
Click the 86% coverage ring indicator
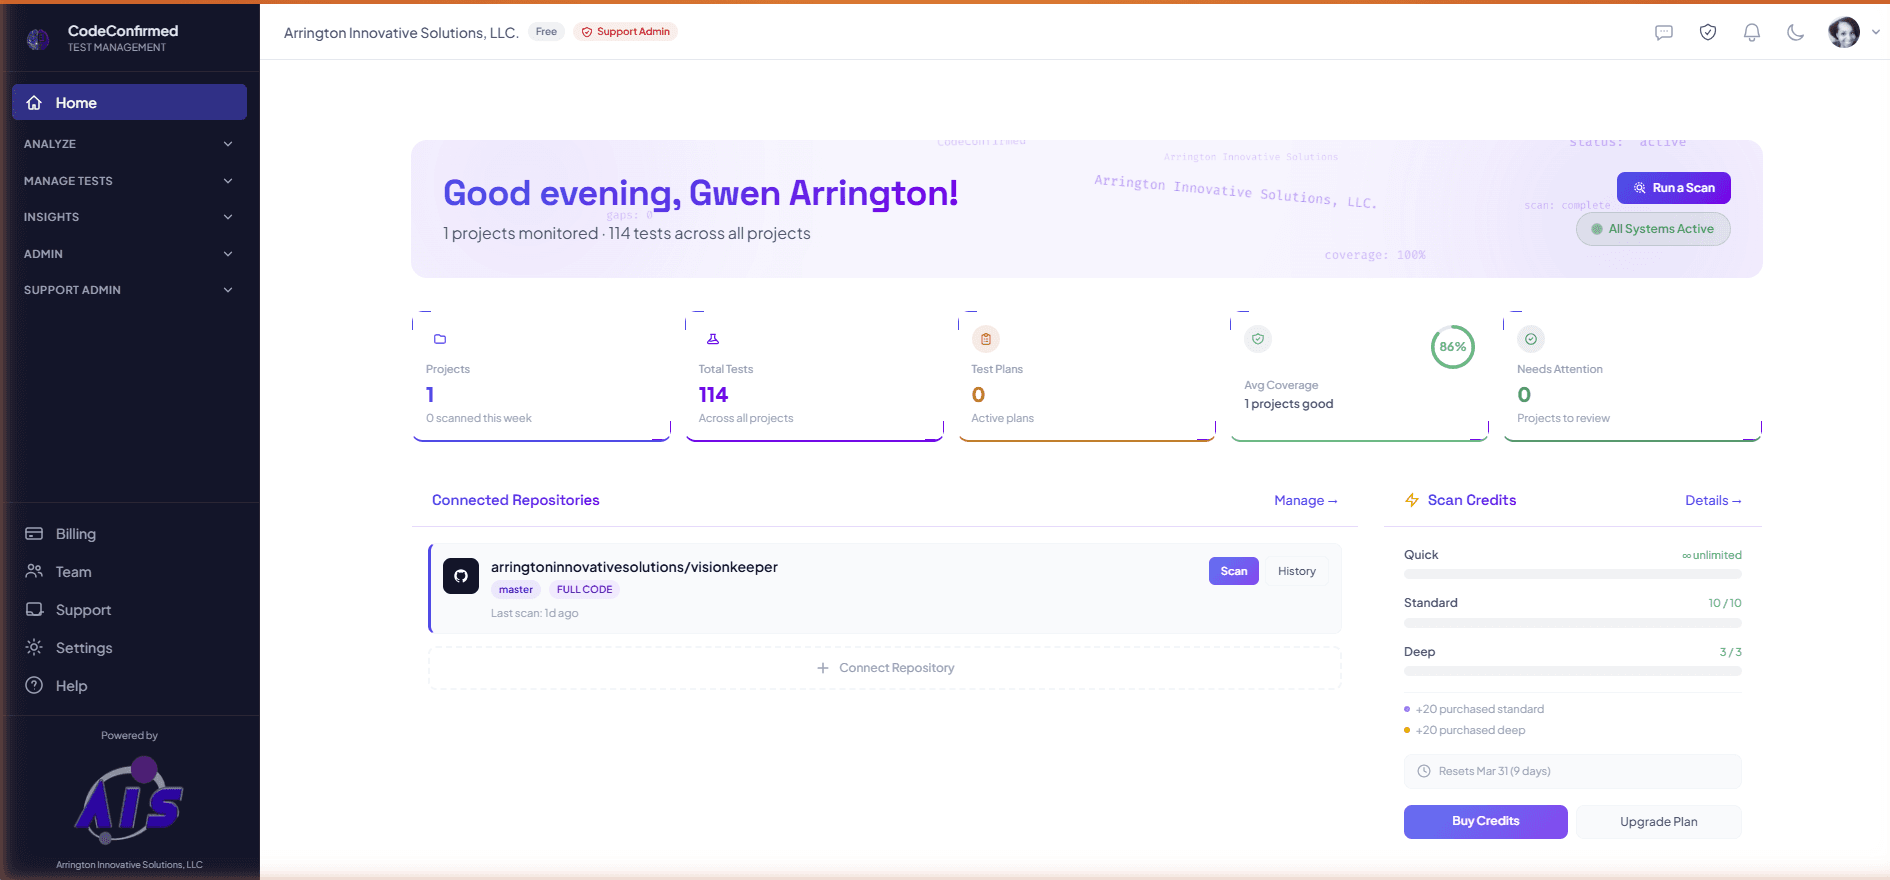pyautogui.click(x=1453, y=347)
